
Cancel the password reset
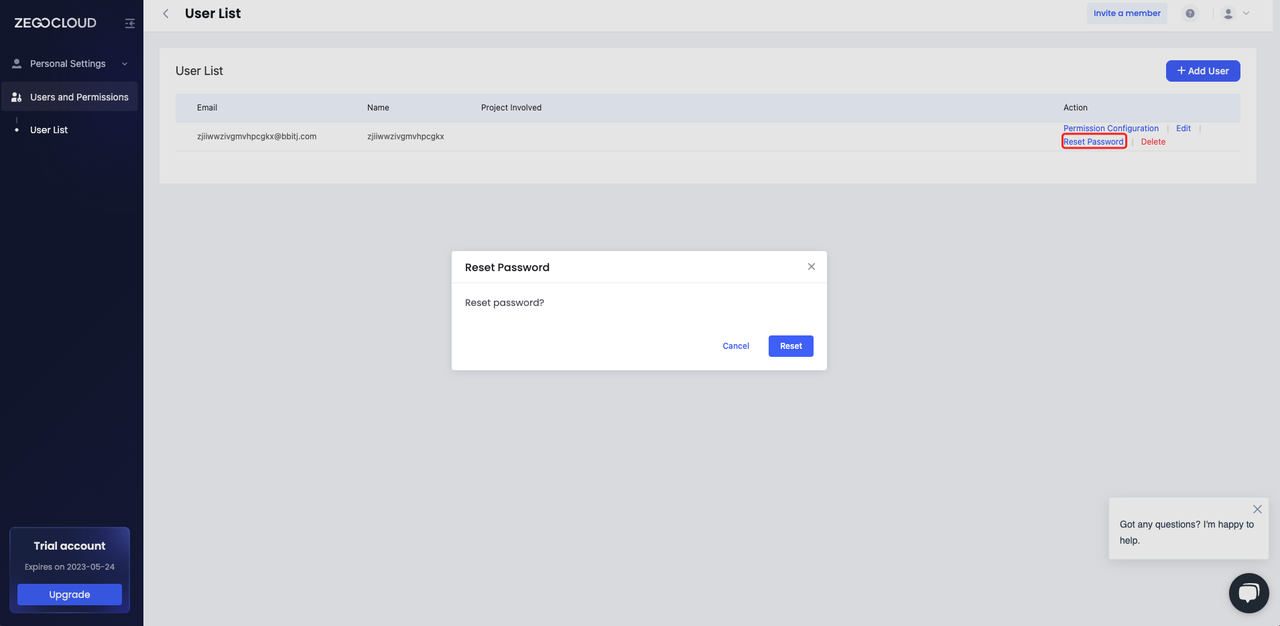pyautogui.click(x=735, y=346)
